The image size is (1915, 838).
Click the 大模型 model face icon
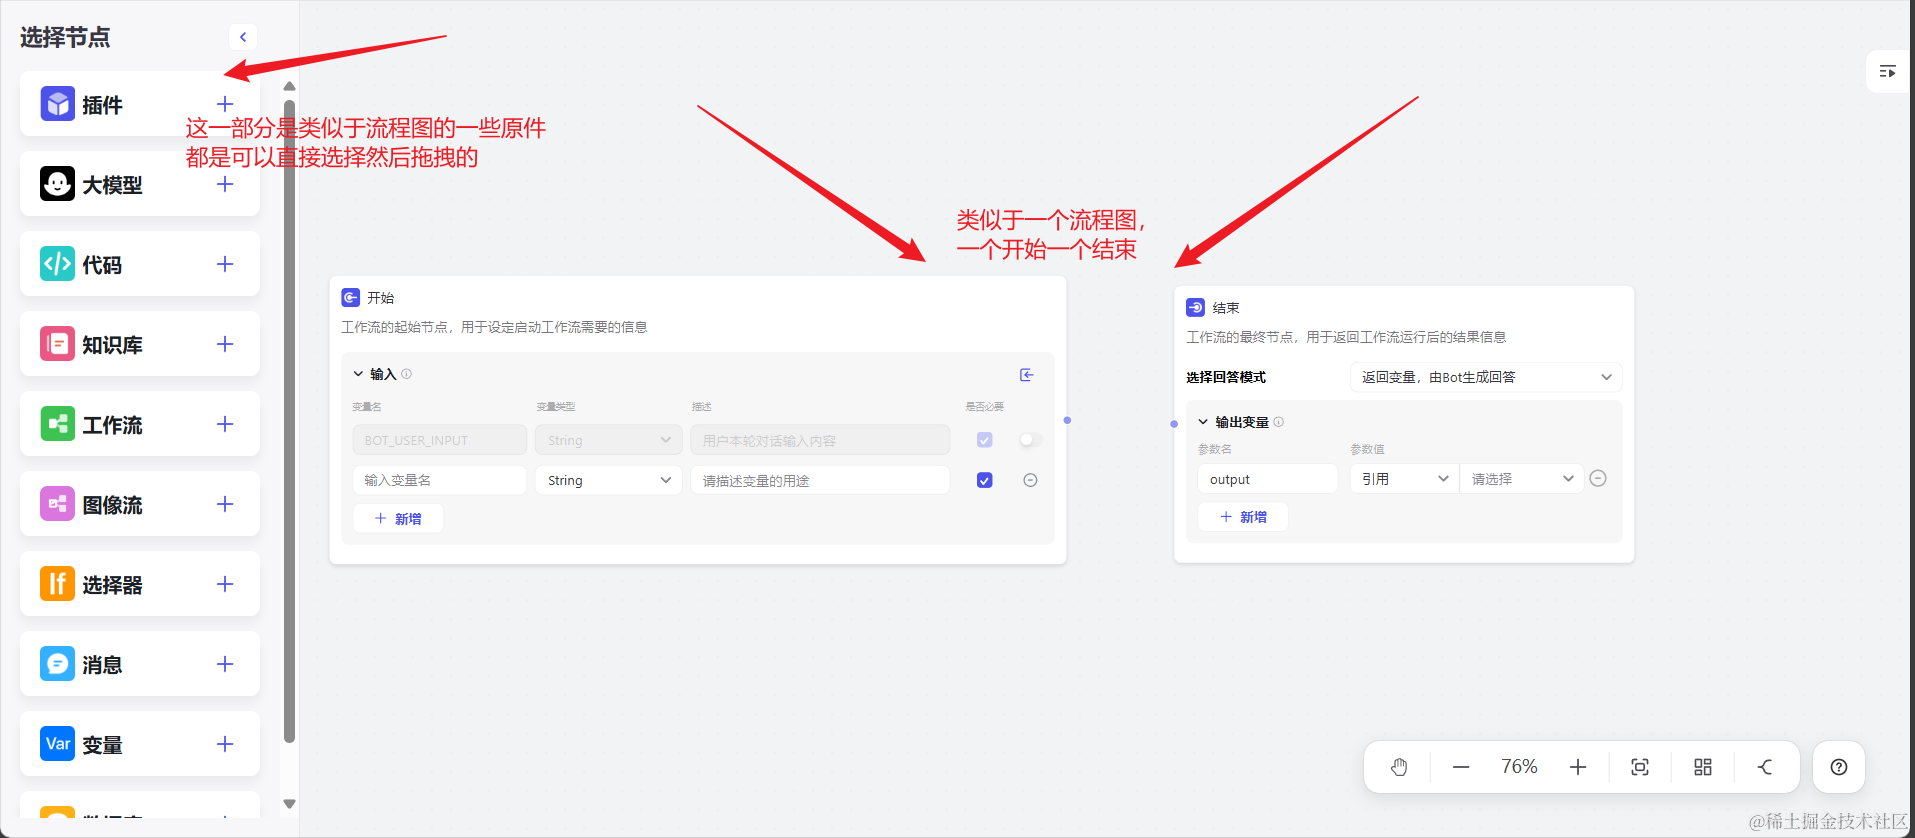[x=58, y=184]
